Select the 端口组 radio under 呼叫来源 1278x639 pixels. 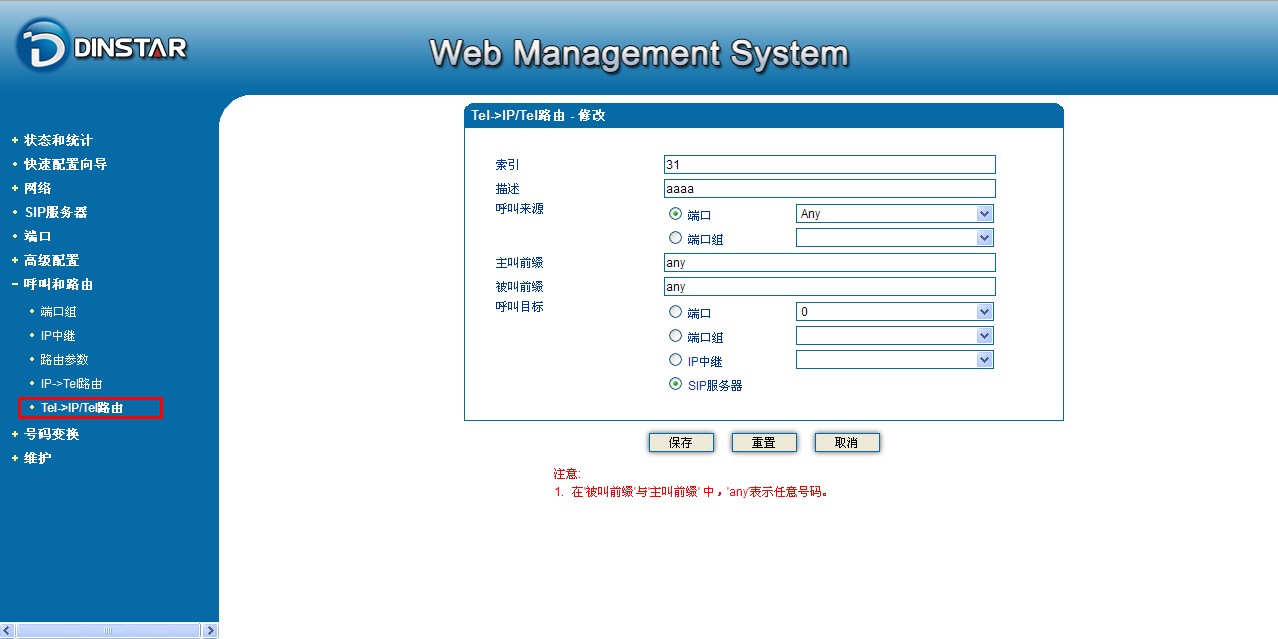click(675, 238)
